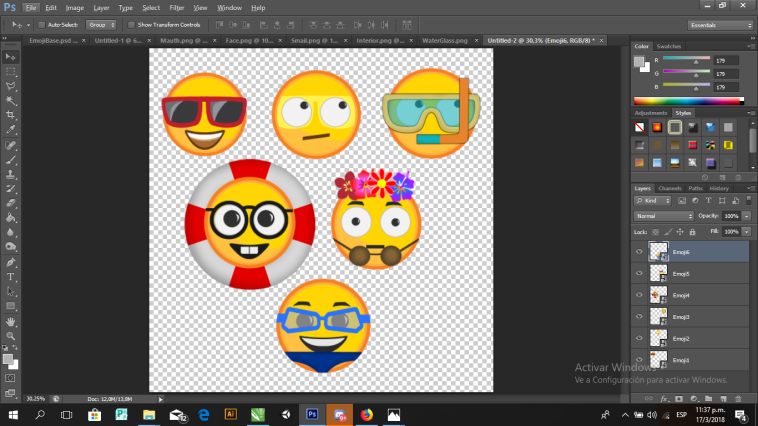Image resolution: width=758 pixels, height=426 pixels.
Task: Open the Illustrator app from the taskbar
Action: (230, 413)
